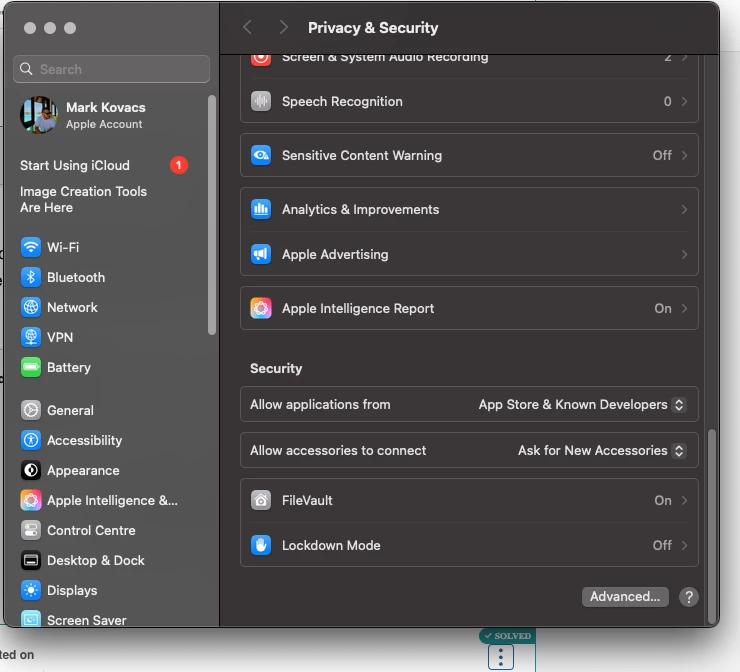Open FileVault details chevron

pos(684,500)
